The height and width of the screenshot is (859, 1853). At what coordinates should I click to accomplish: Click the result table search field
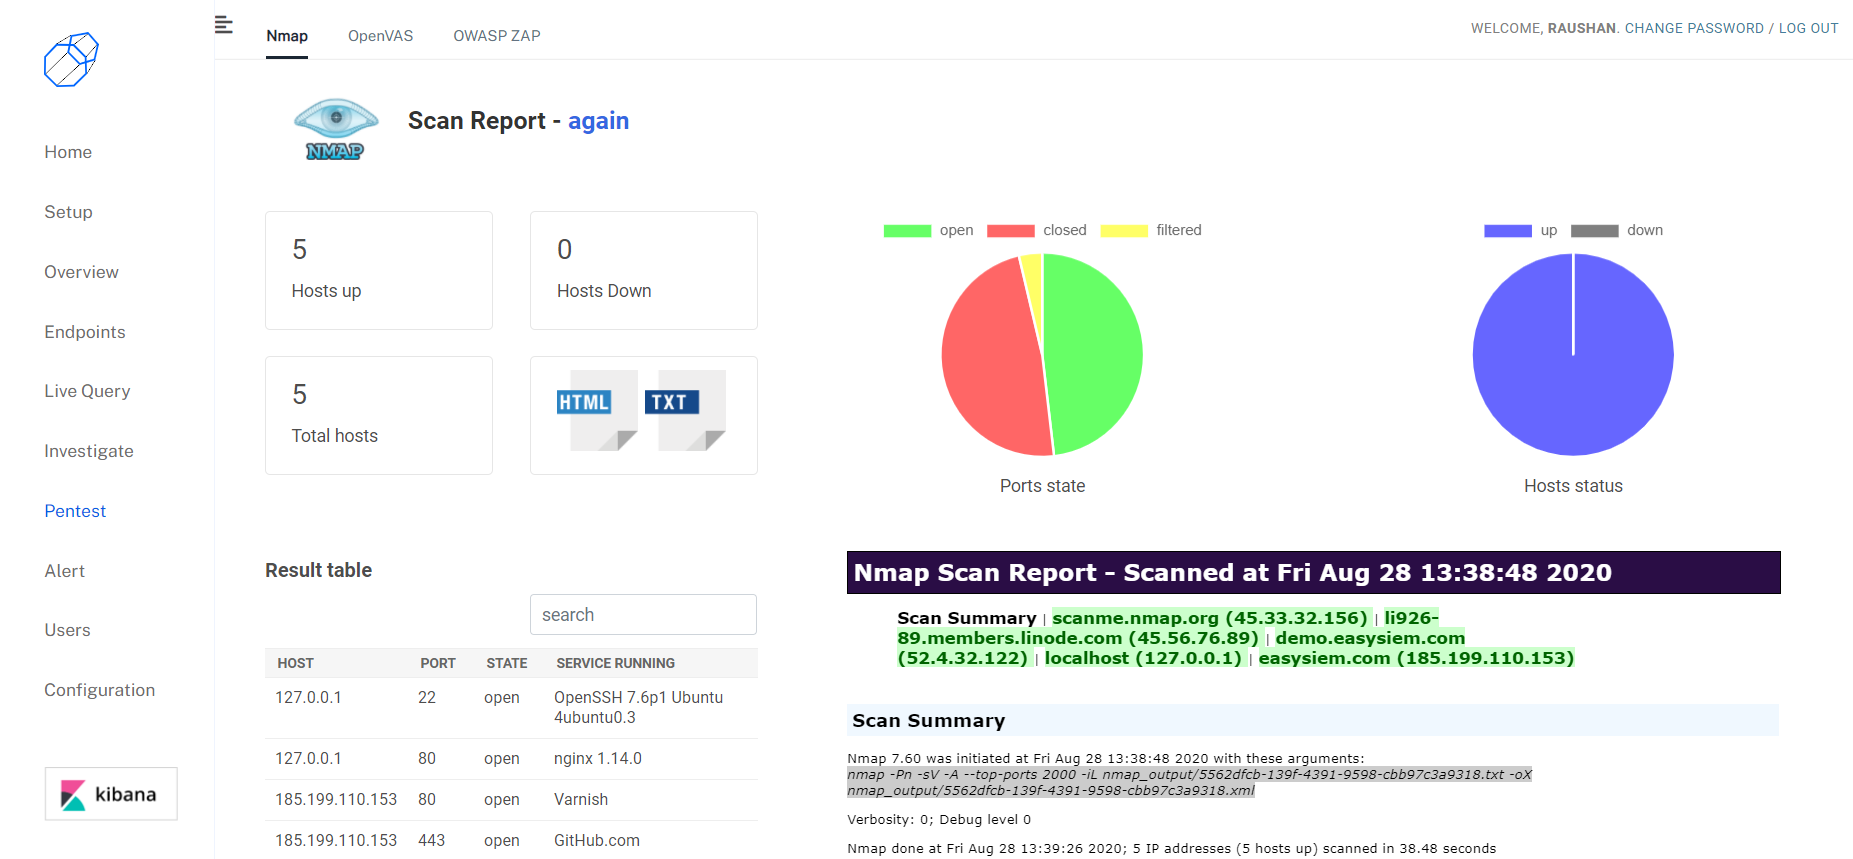643,615
